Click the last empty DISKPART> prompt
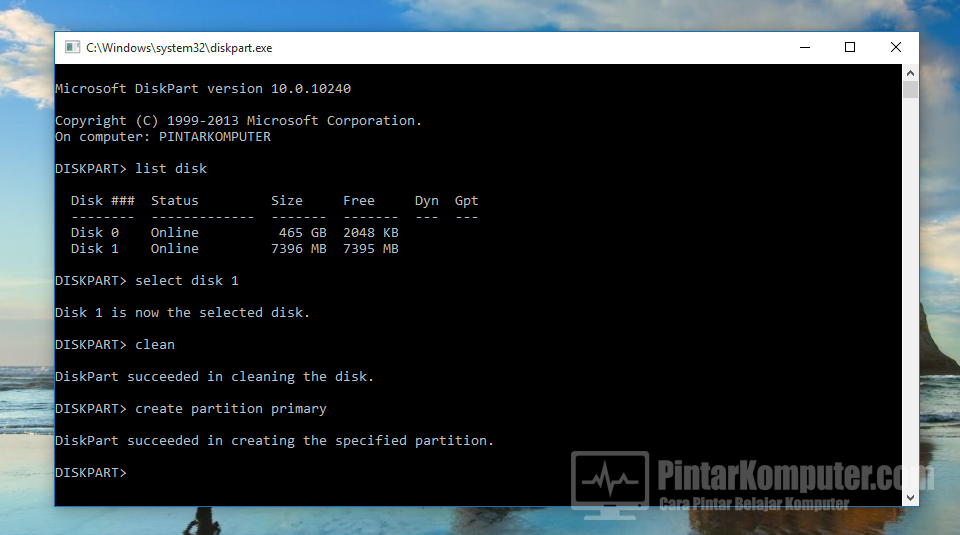 91,473
